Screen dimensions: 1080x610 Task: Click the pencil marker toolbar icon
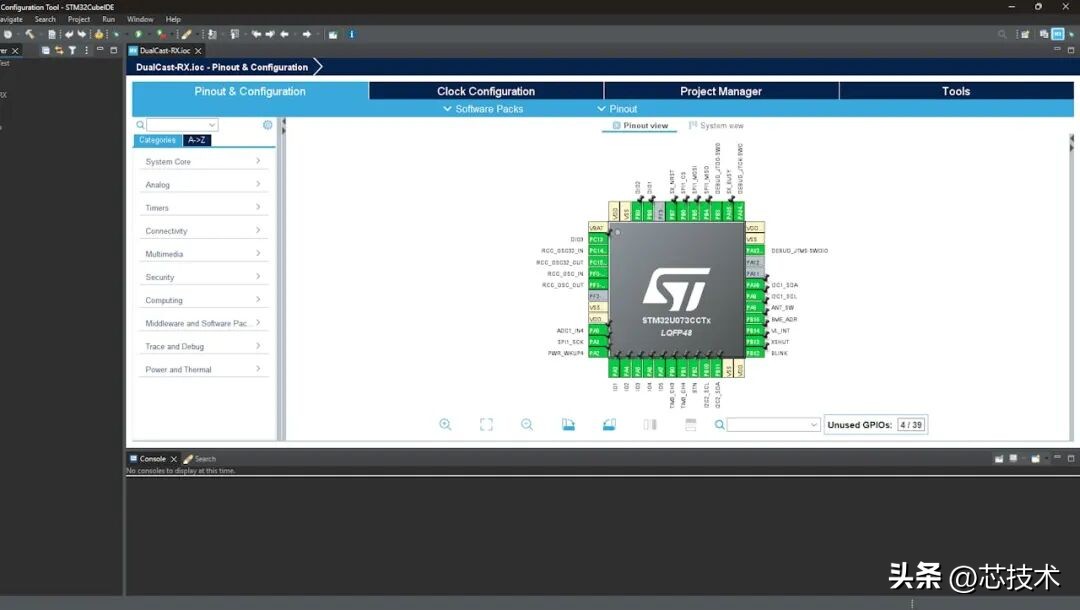[x=186, y=34]
